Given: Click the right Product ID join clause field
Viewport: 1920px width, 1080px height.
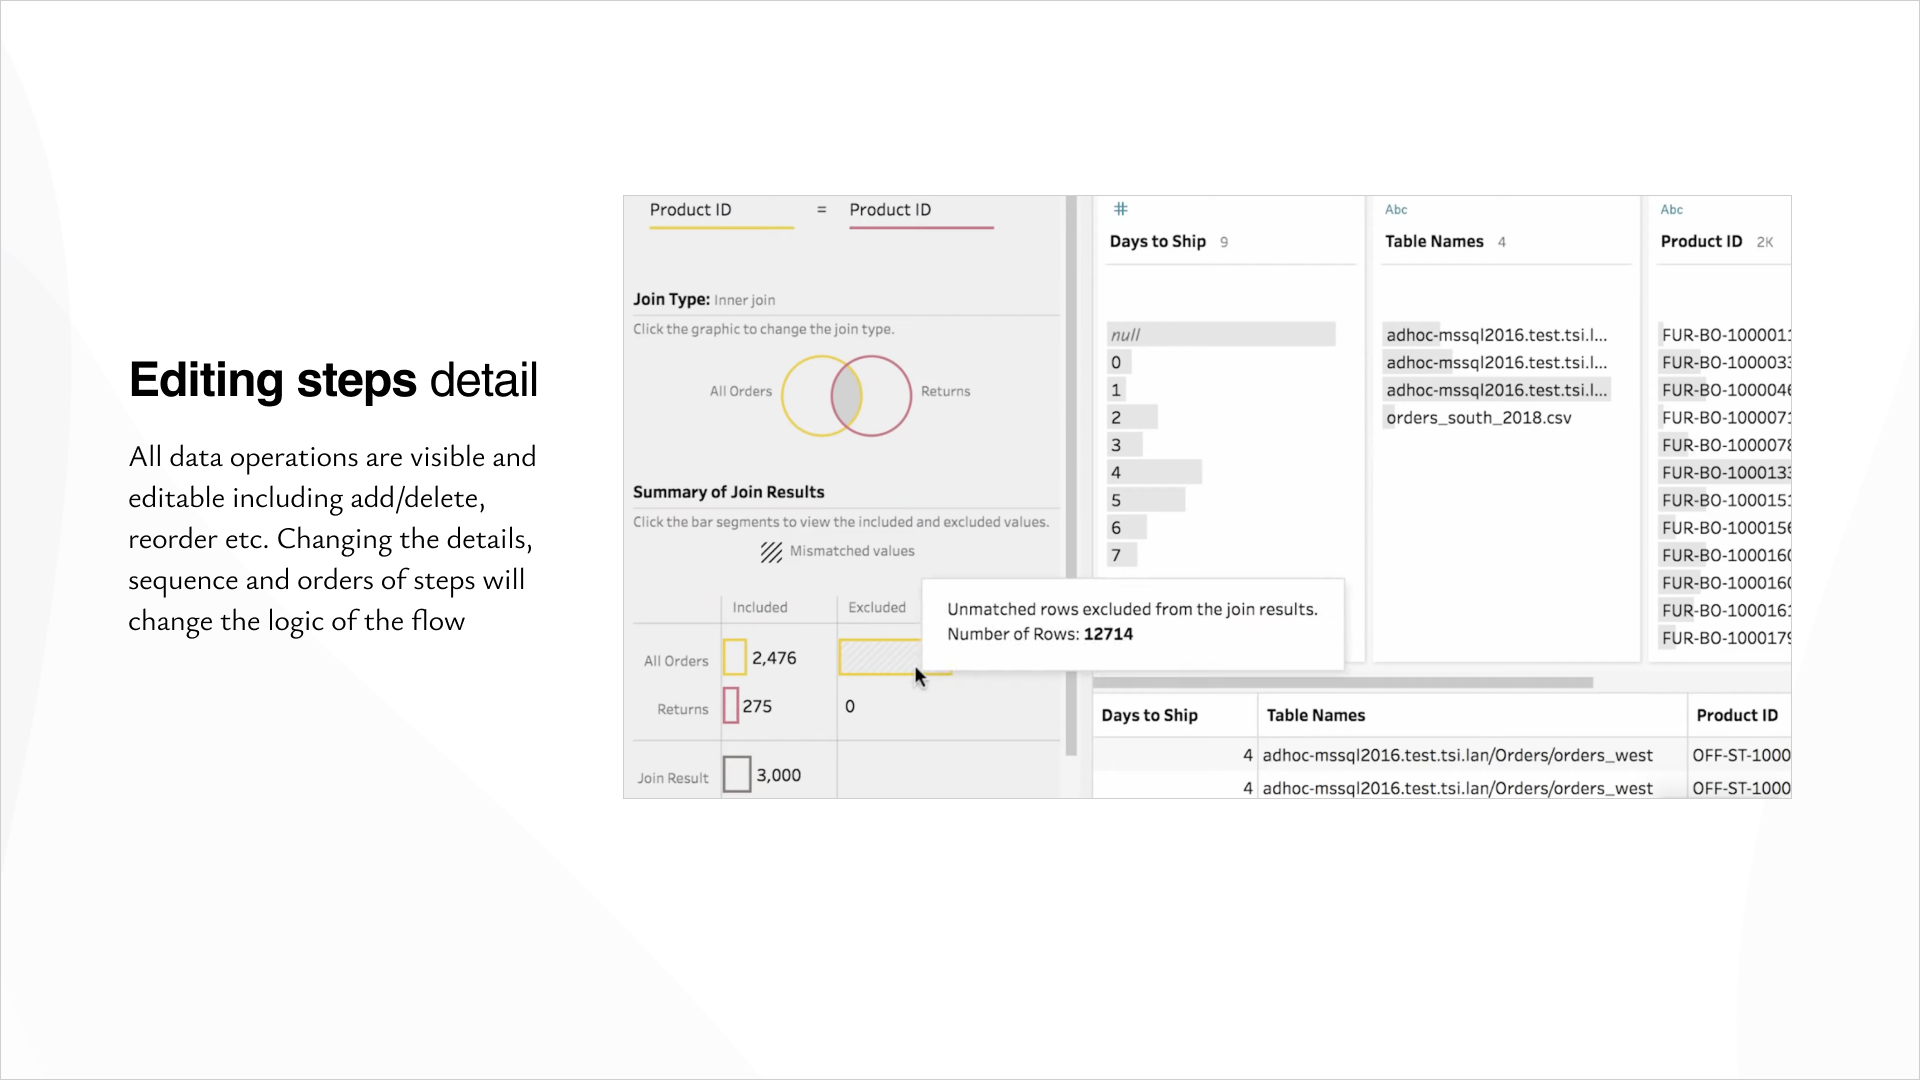Looking at the screenshot, I should [x=921, y=212].
